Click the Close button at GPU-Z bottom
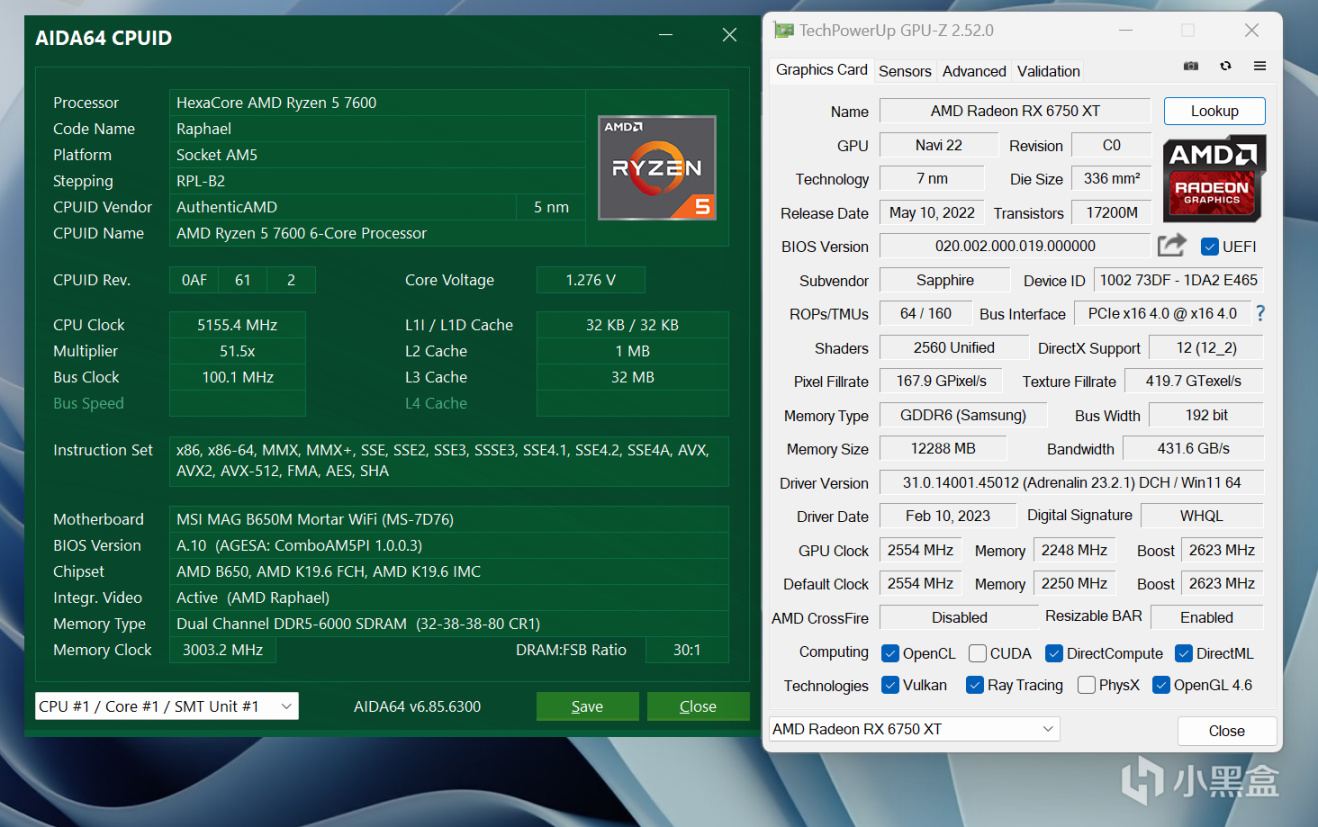 pos(1226,730)
